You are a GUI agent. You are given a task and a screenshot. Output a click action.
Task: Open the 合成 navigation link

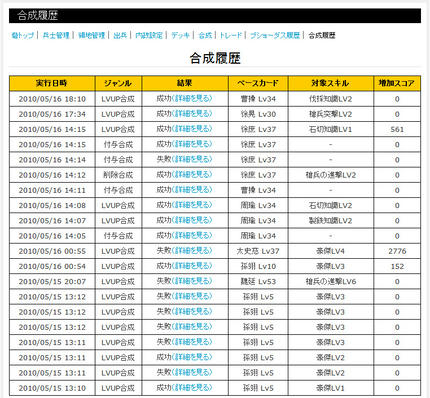(x=205, y=35)
